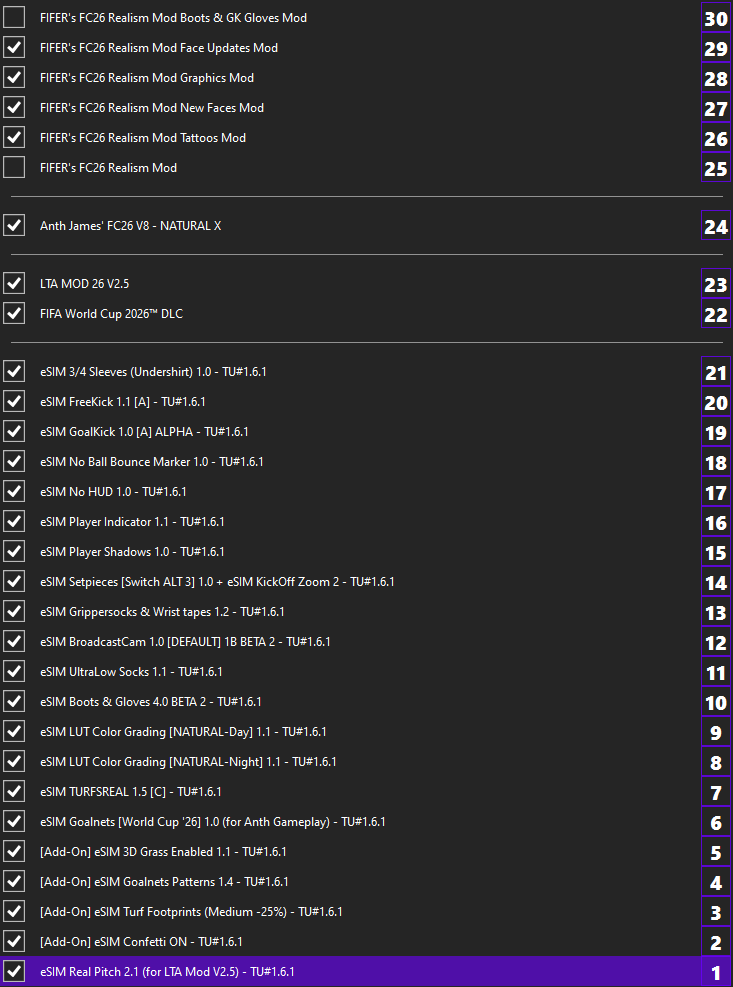Uncheck eSIM Boots & Gloves 4.0 BETA 2
733x987 pixels.
14,701
